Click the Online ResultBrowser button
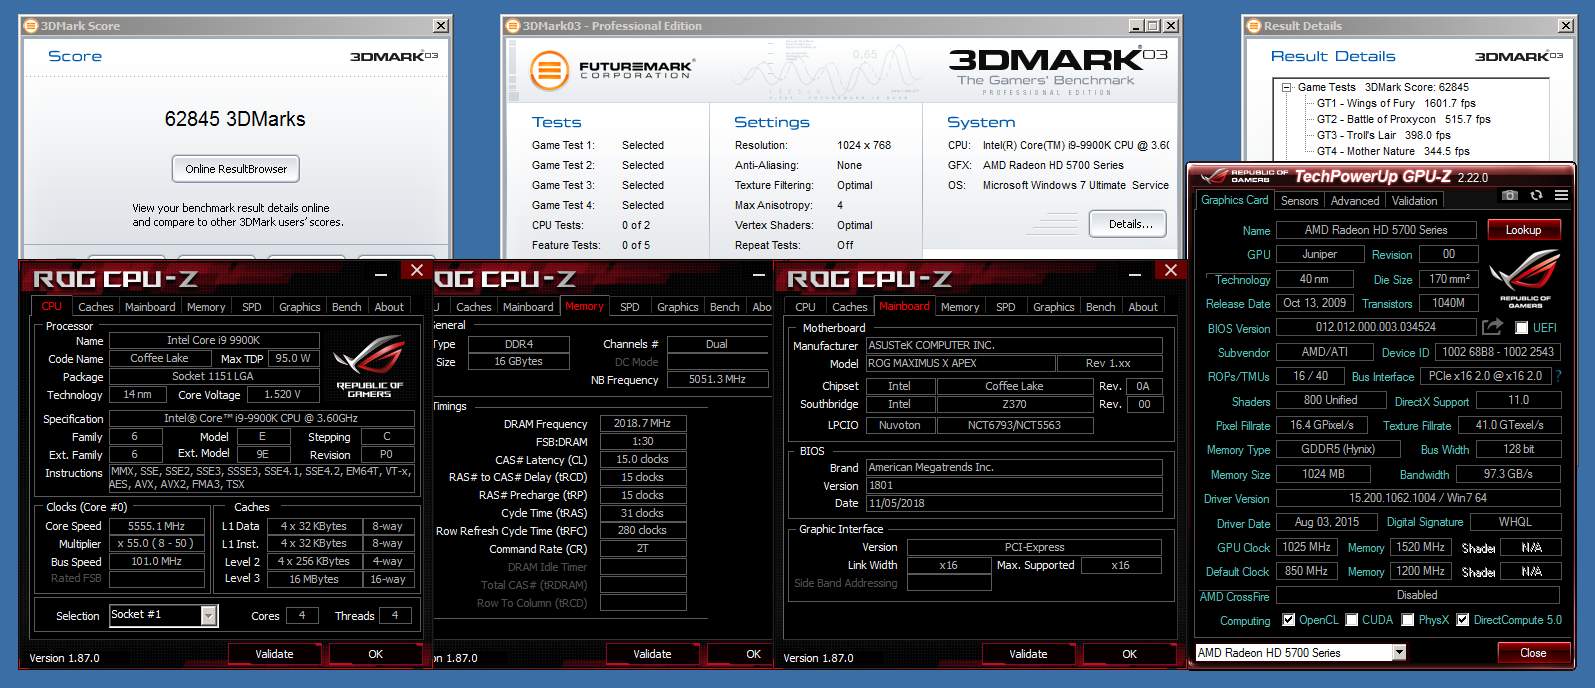 pos(236,169)
